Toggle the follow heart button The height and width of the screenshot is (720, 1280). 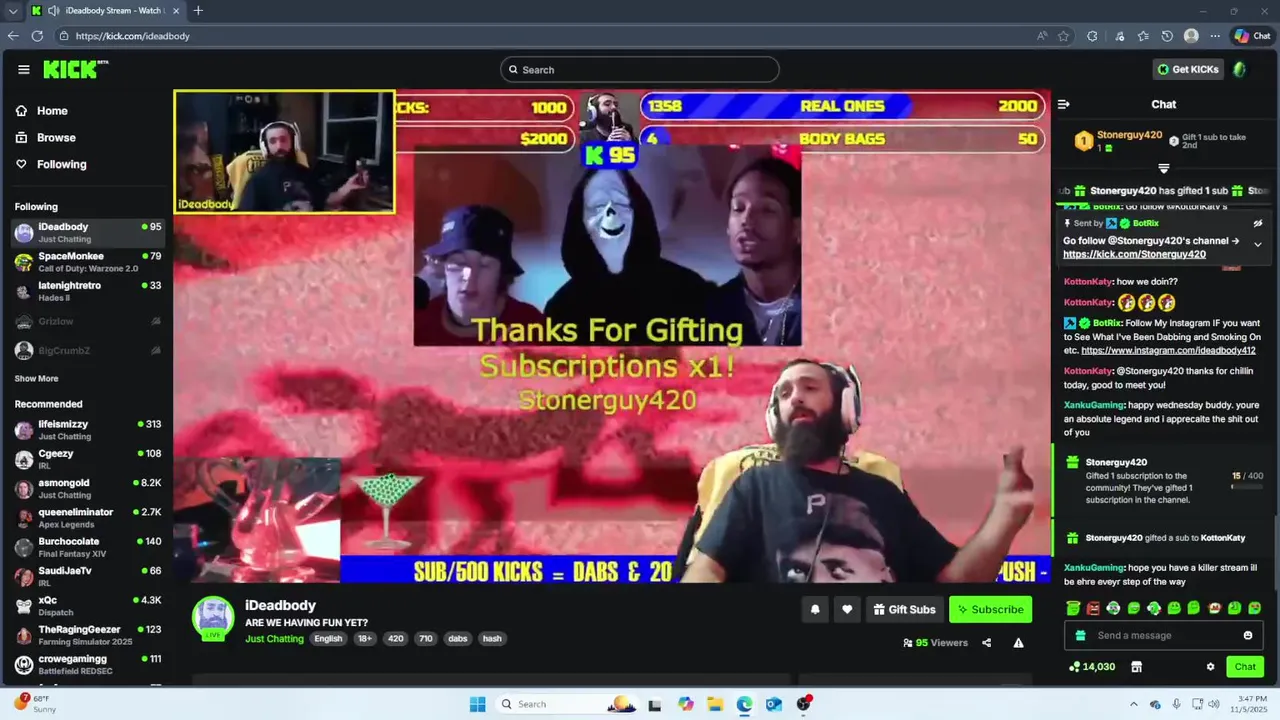point(847,609)
